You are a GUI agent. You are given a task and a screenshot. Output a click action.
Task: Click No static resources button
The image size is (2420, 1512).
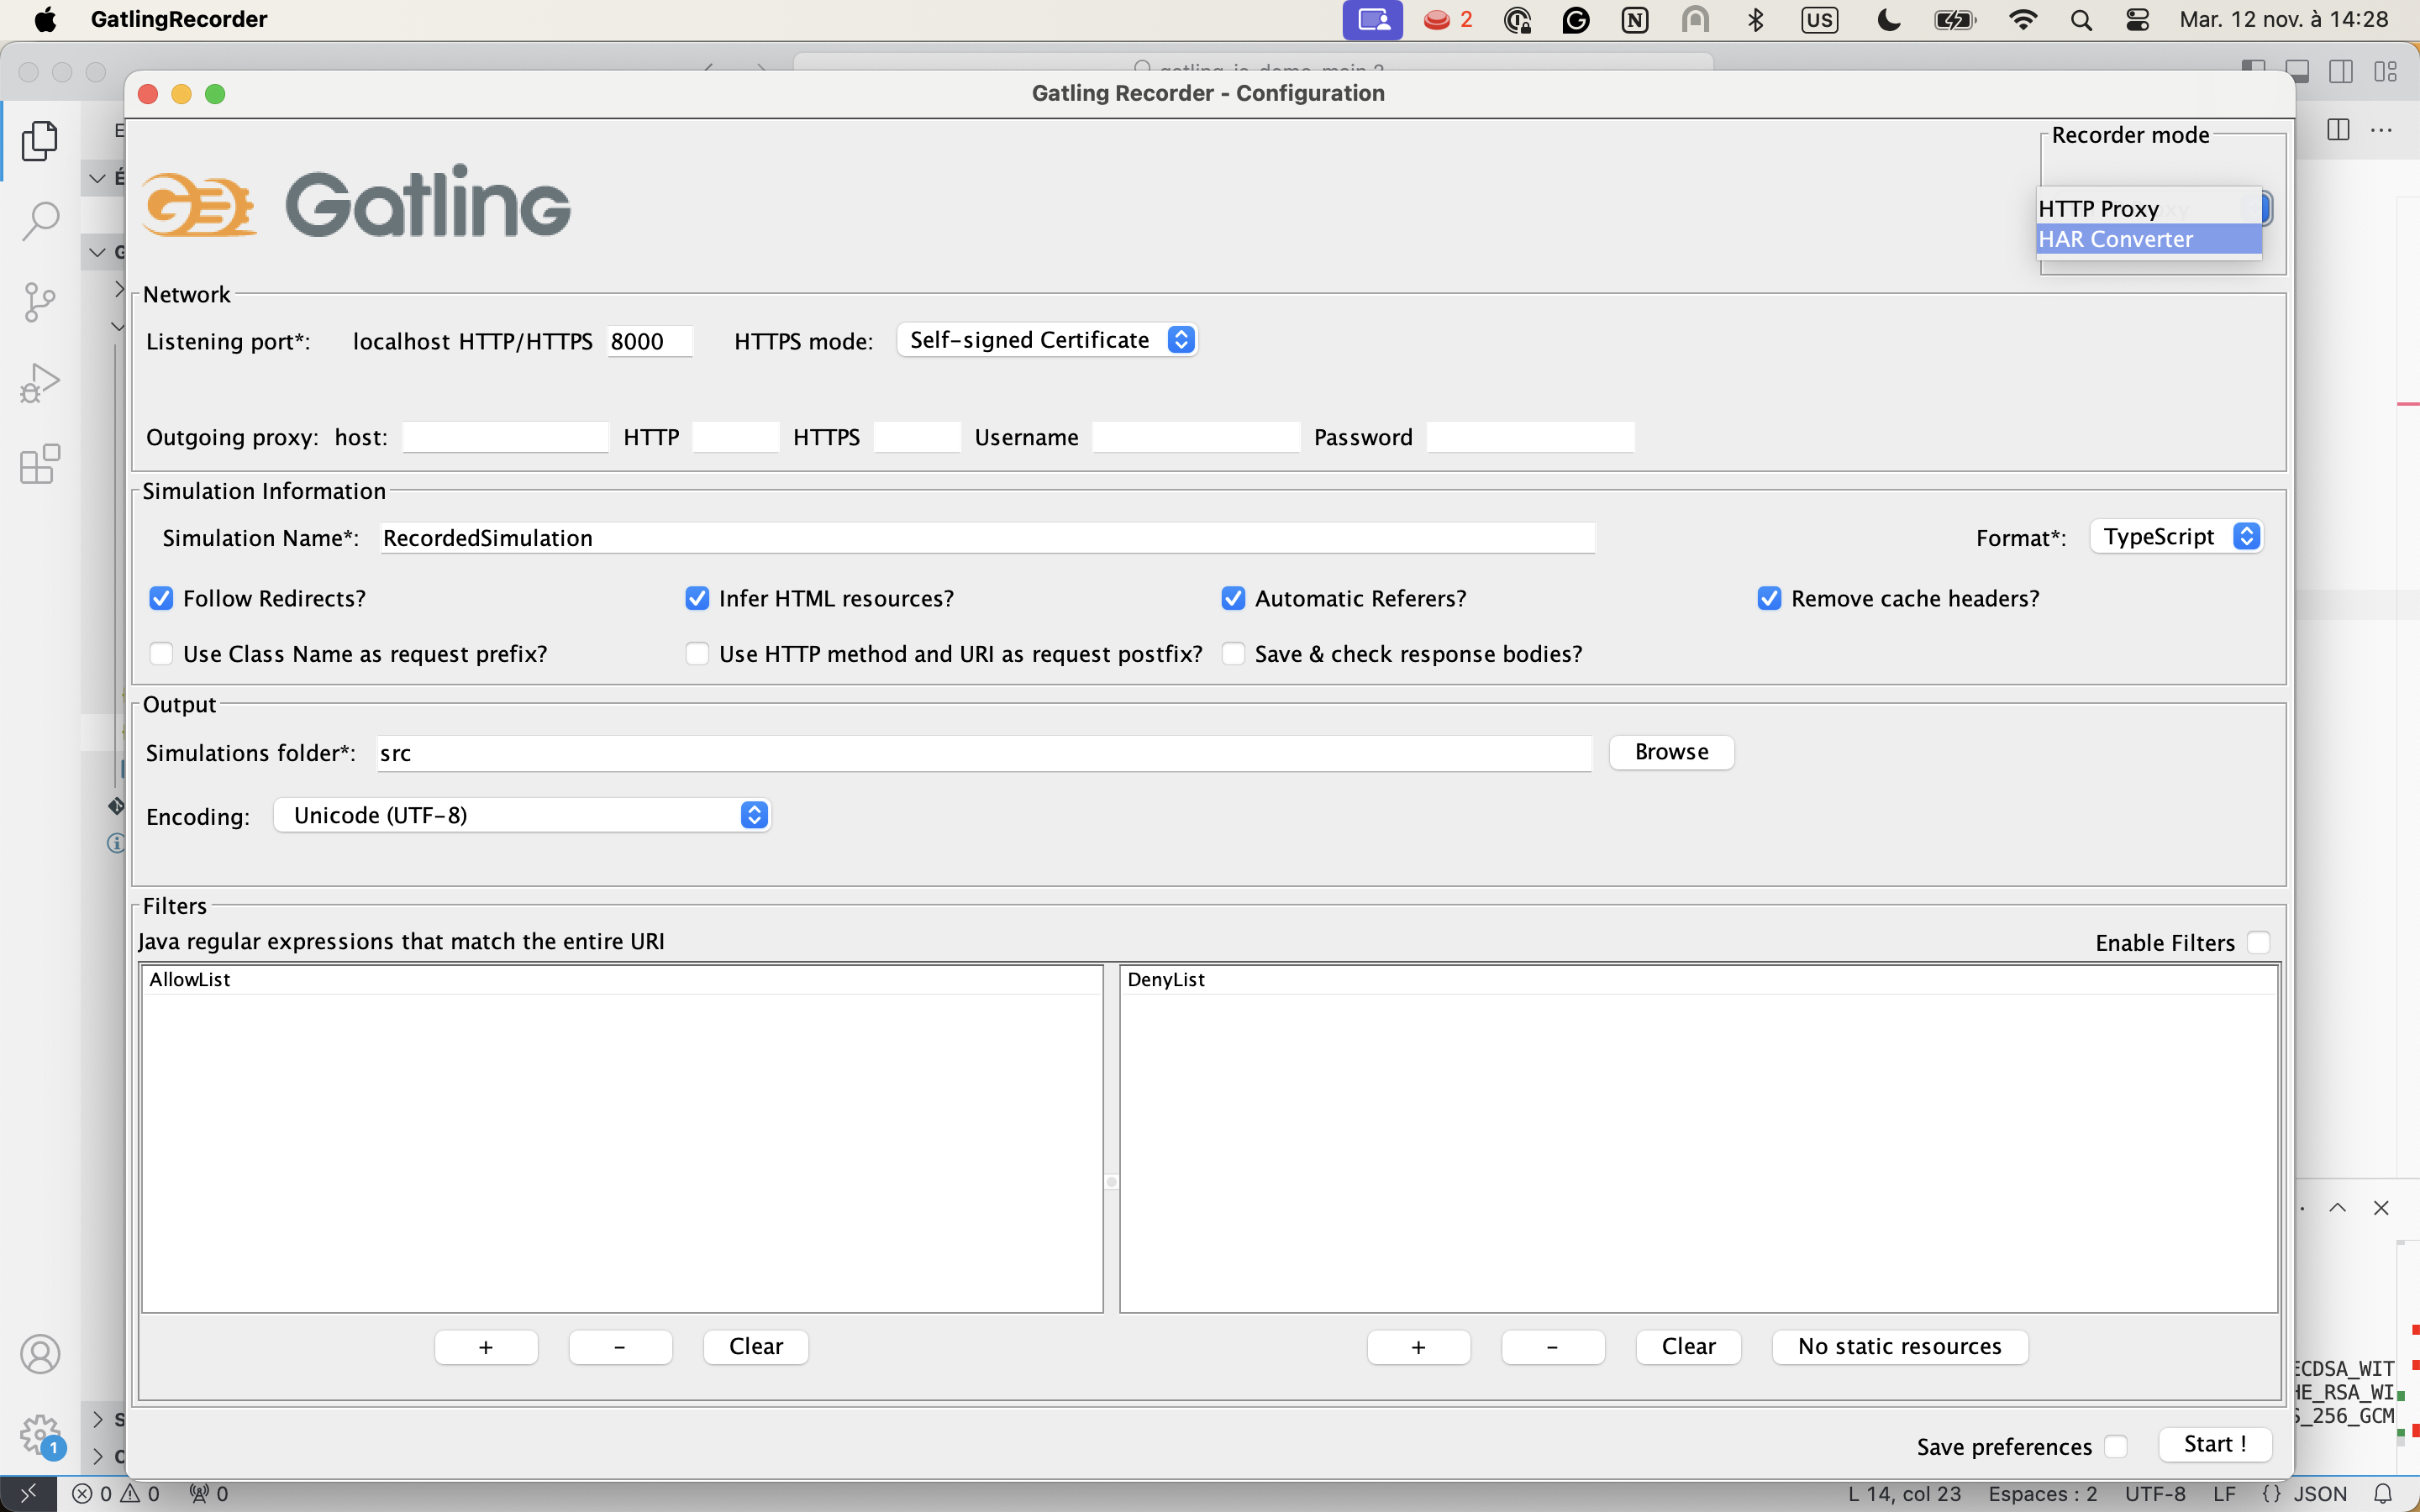pyautogui.click(x=1900, y=1347)
